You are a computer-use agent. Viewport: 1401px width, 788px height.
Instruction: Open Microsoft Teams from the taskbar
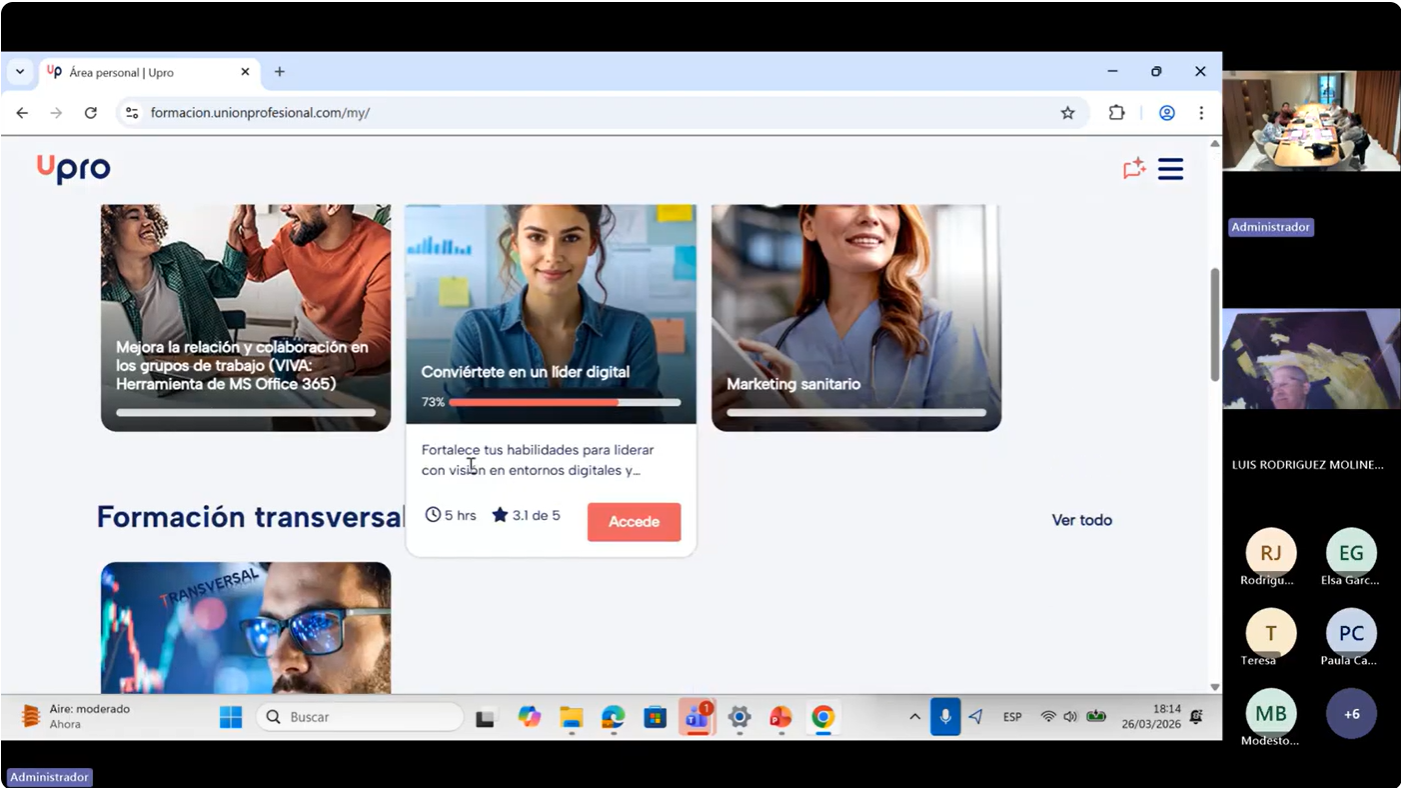tap(696, 717)
